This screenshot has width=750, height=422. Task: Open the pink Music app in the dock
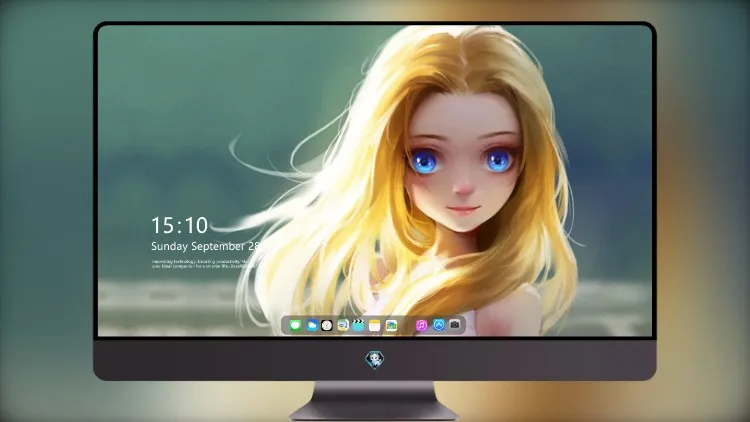point(421,325)
